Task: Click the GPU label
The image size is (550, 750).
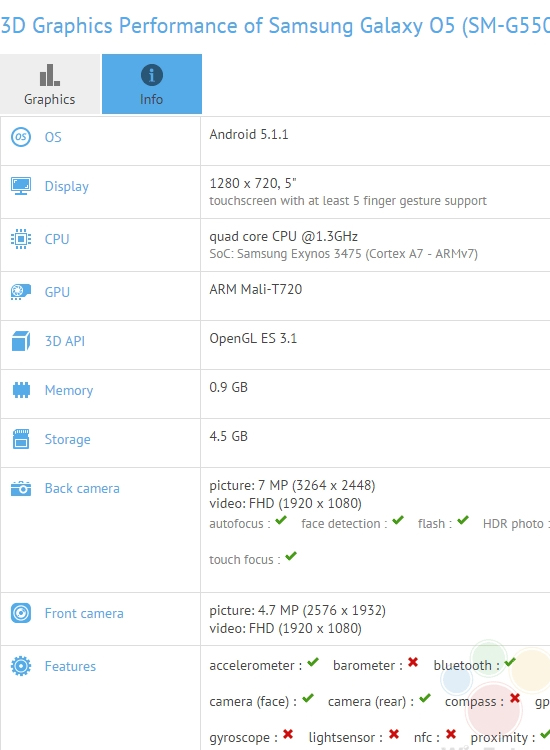Action: click(x=57, y=292)
